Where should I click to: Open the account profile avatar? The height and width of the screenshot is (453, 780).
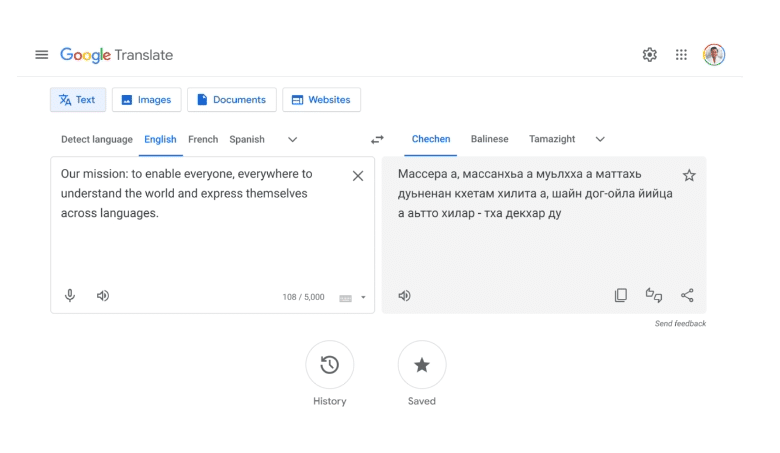click(x=714, y=55)
